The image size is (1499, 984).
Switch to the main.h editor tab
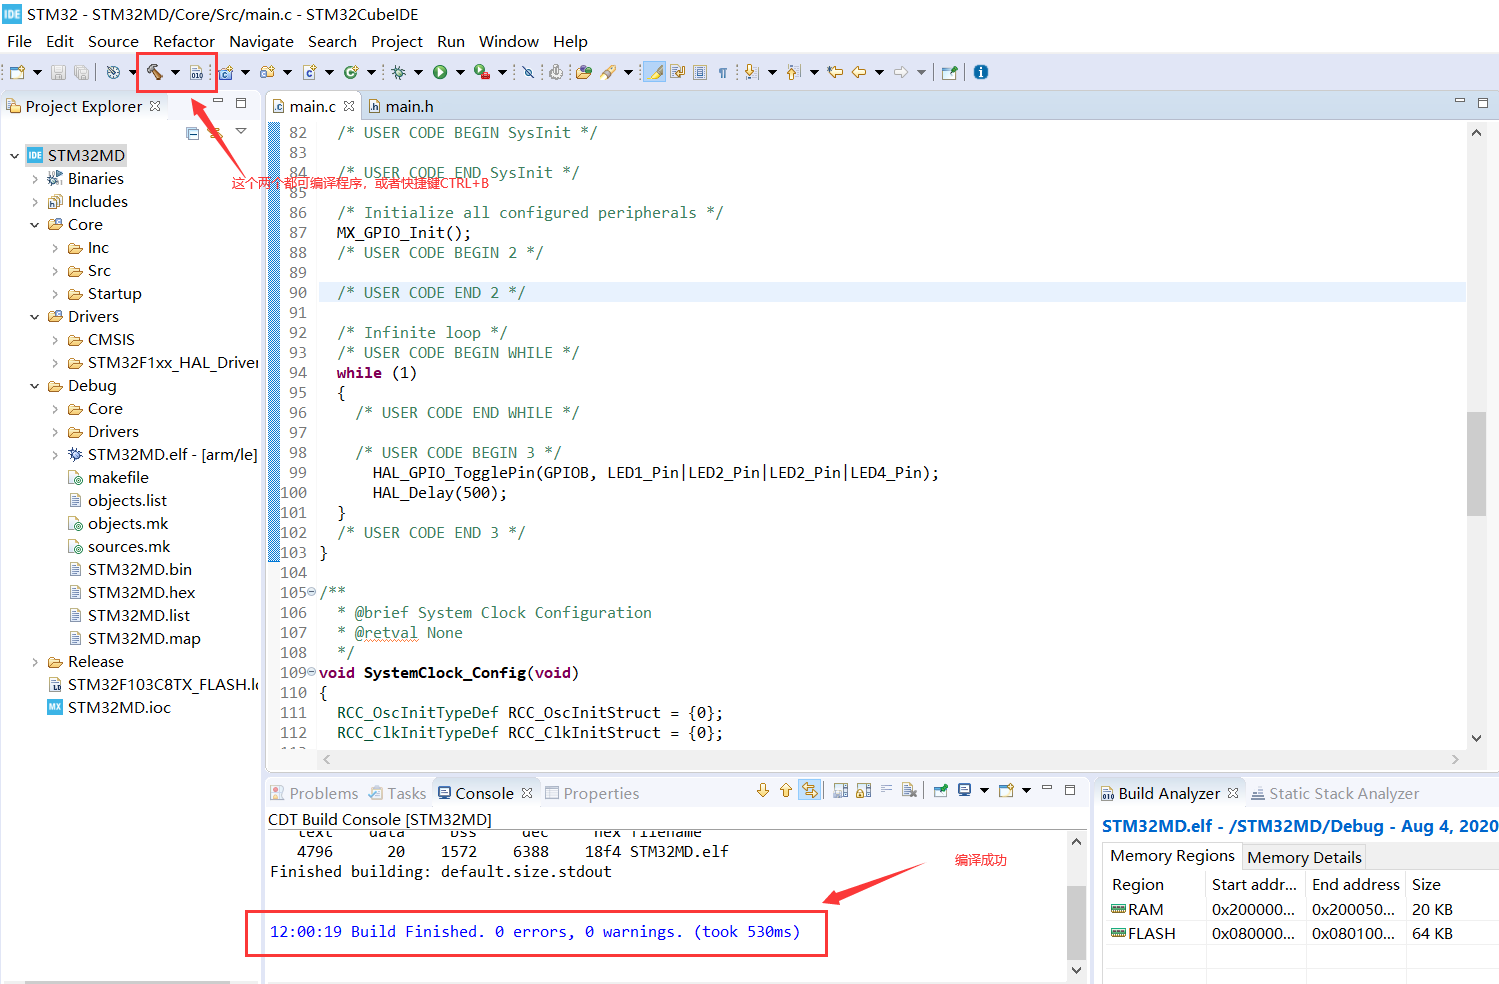400,106
